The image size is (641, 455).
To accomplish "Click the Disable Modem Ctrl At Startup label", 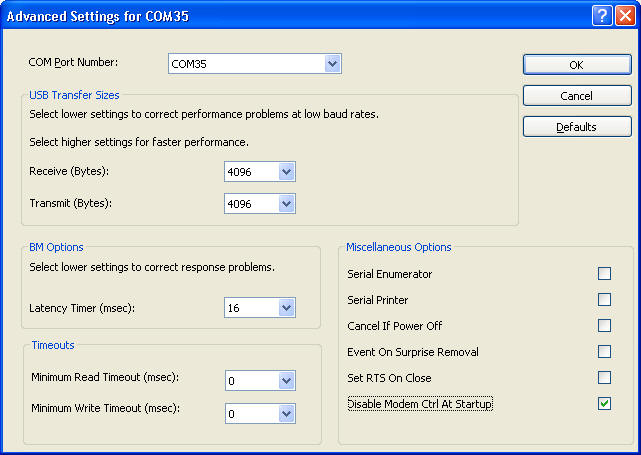I will pyautogui.click(x=420, y=404).
